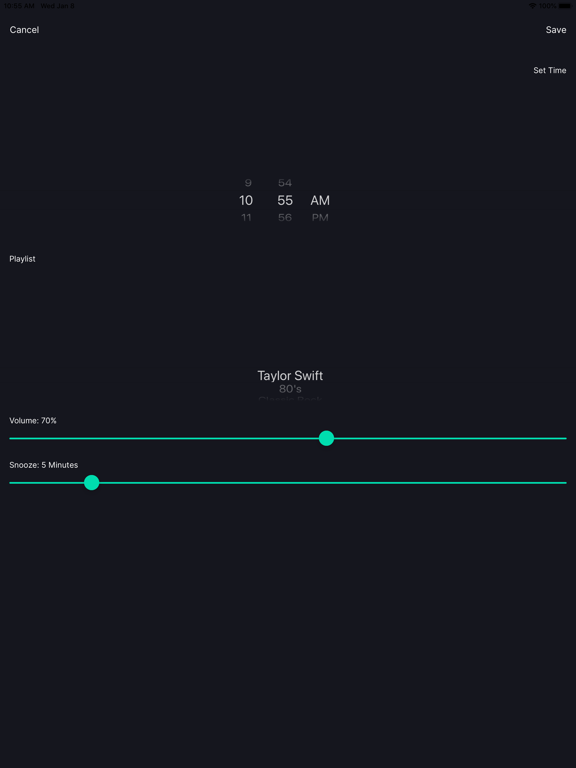
Task: Click the Volume slider handle
Action: pyautogui.click(x=327, y=438)
